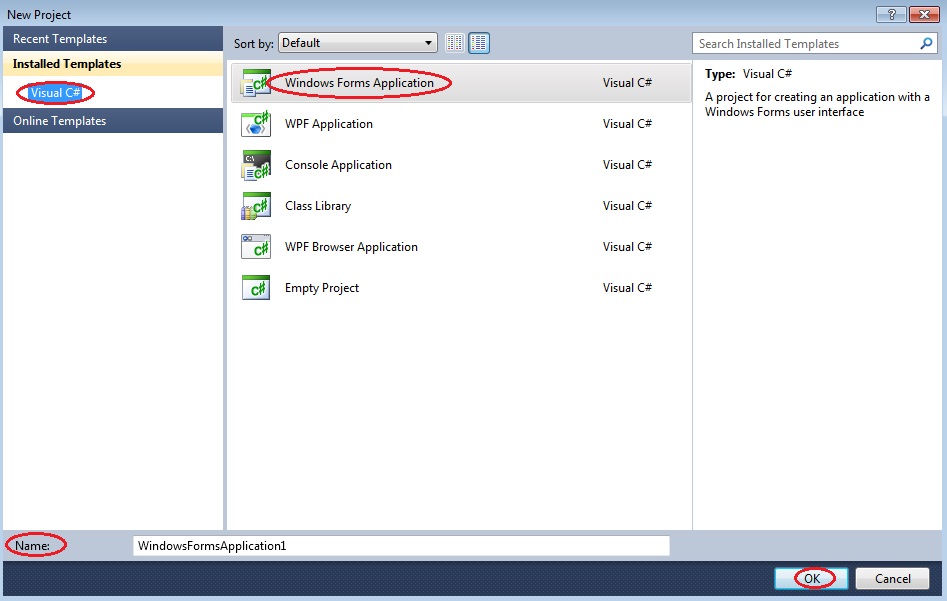Click Visual C# language beside Class Library
Screen dimensions: 947x601
pos(627,206)
